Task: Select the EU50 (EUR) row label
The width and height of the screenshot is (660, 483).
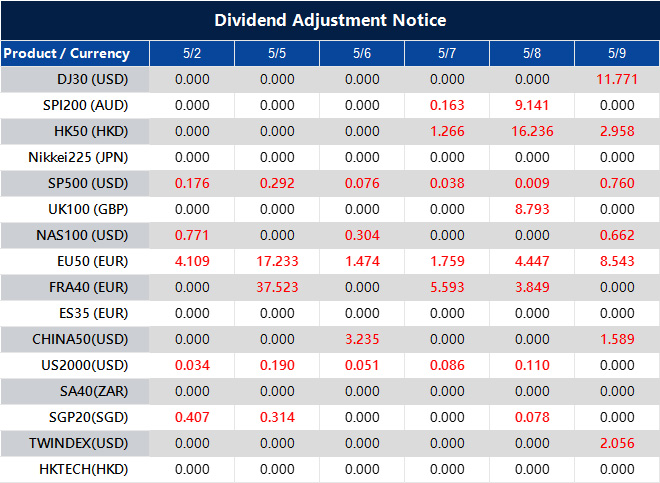Action: [x=86, y=261]
